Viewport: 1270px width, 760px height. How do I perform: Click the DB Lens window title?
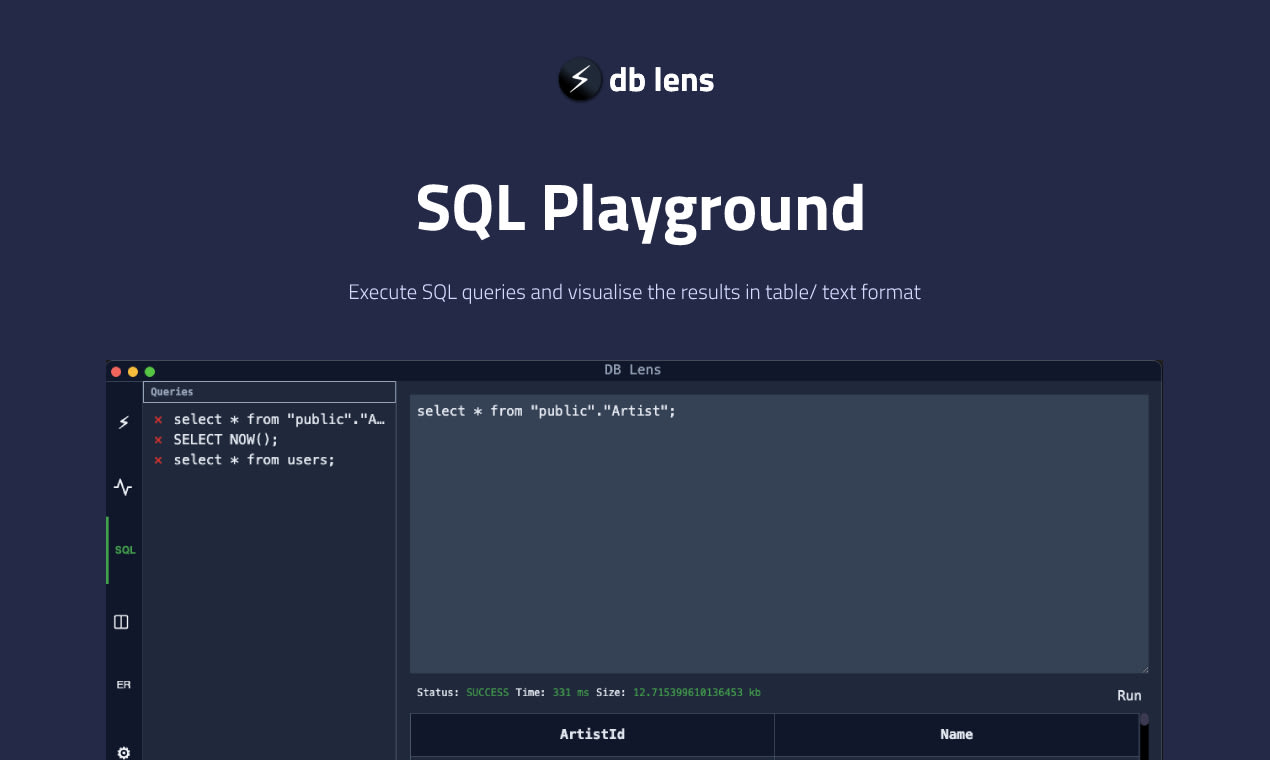[x=633, y=370]
